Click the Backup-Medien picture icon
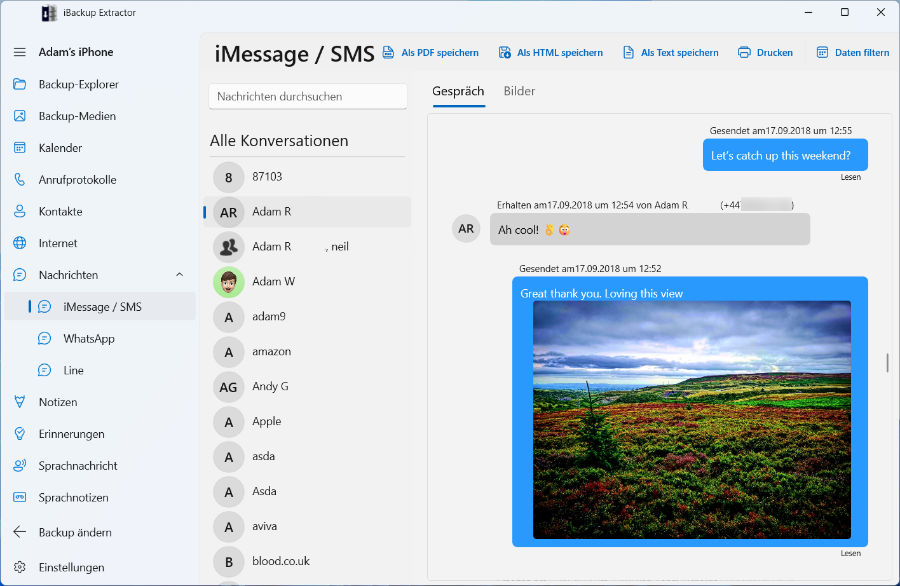900x586 pixels. pyautogui.click(x=20, y=116)
